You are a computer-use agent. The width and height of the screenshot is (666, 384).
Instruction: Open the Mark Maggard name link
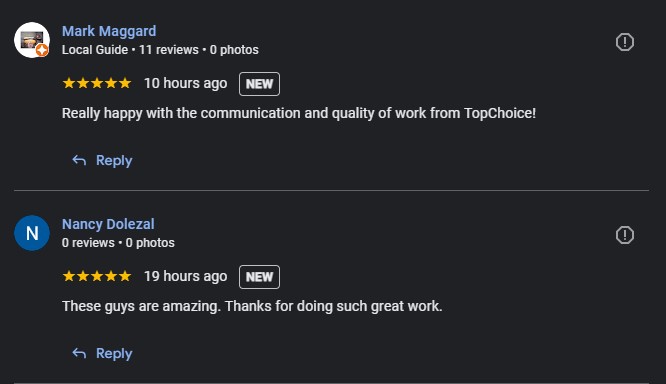click(x=109, y=31)
